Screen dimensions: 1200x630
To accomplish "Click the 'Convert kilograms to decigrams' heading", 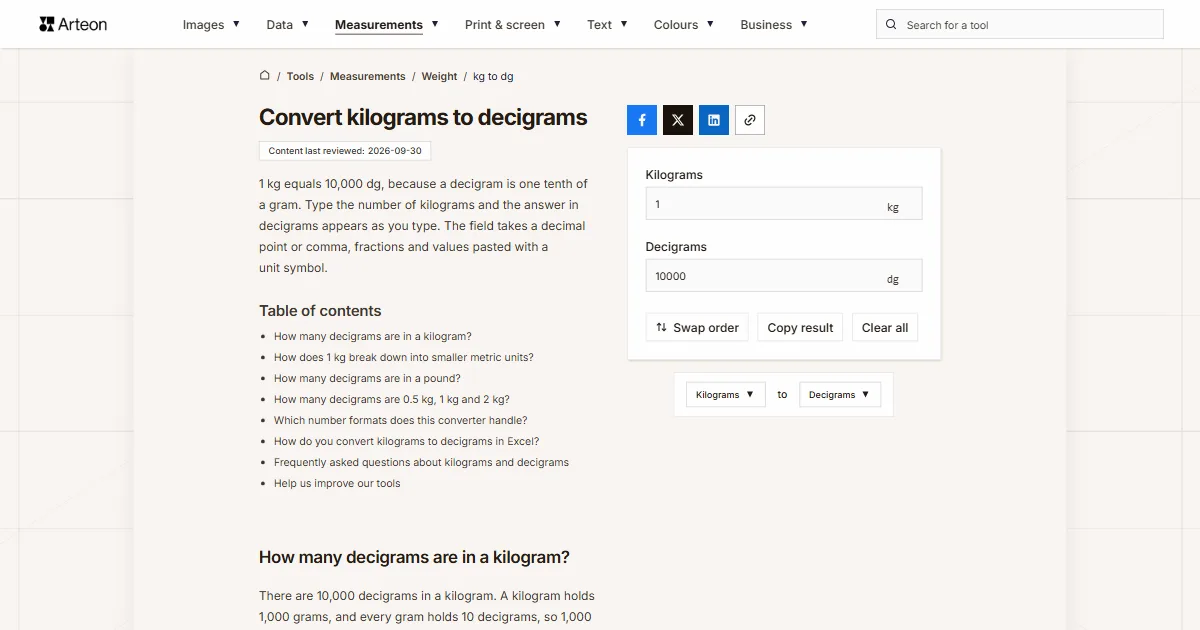I will point(423,117).
